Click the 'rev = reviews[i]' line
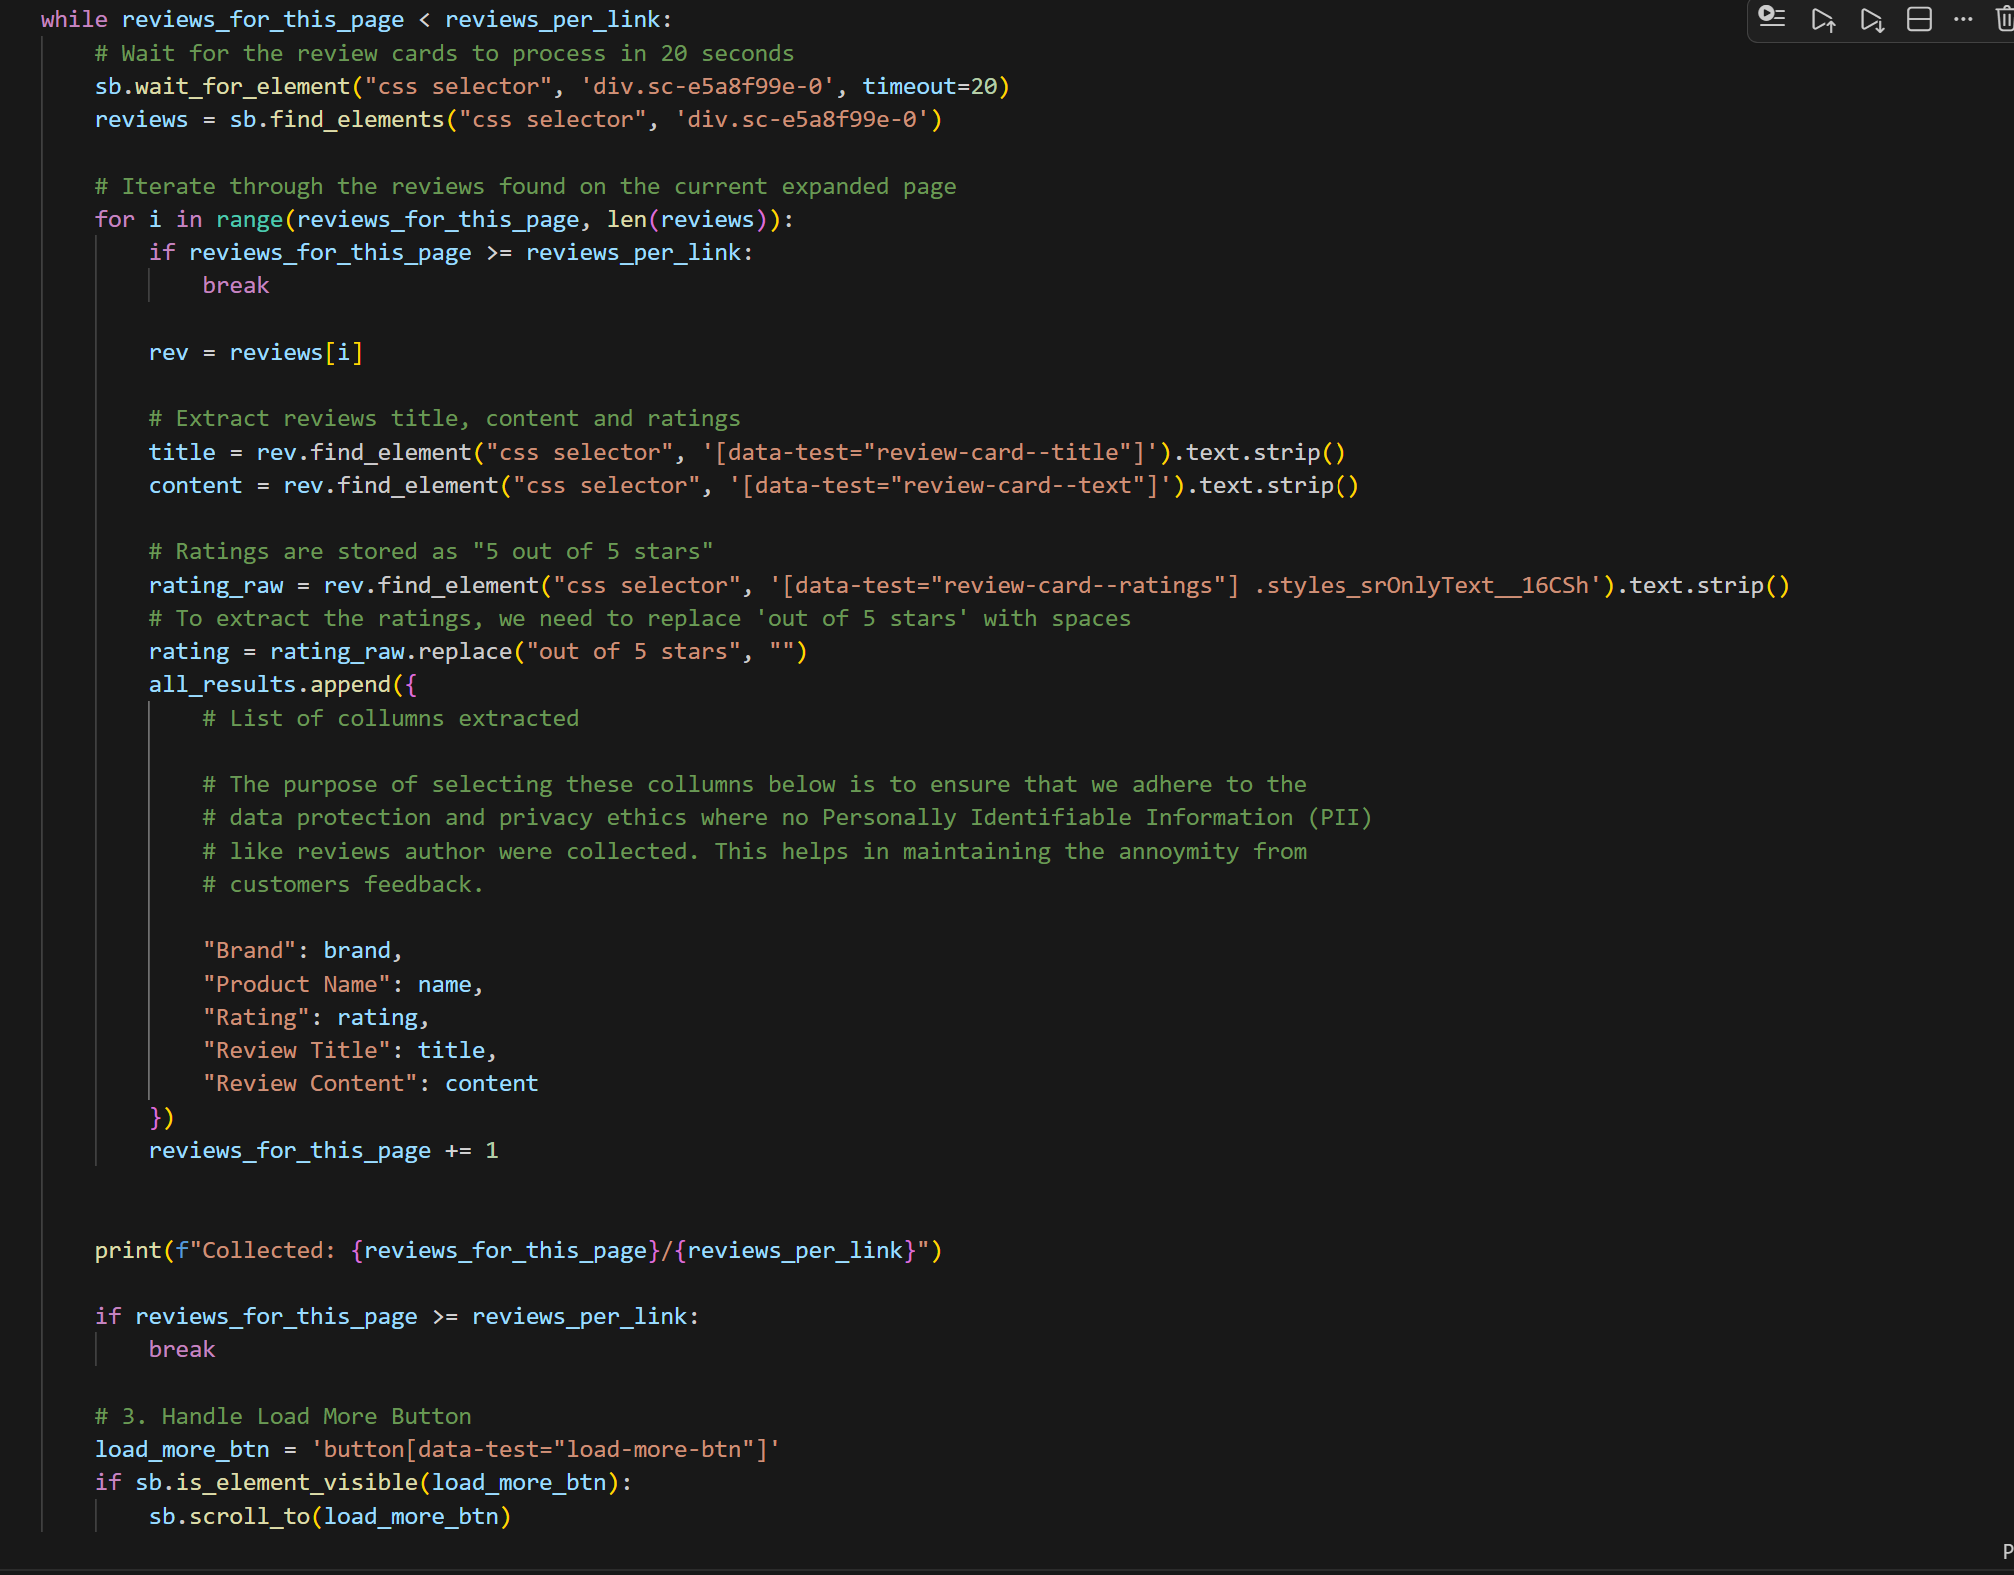Viewport: 2014px width, 1575px height. (255, 353)
